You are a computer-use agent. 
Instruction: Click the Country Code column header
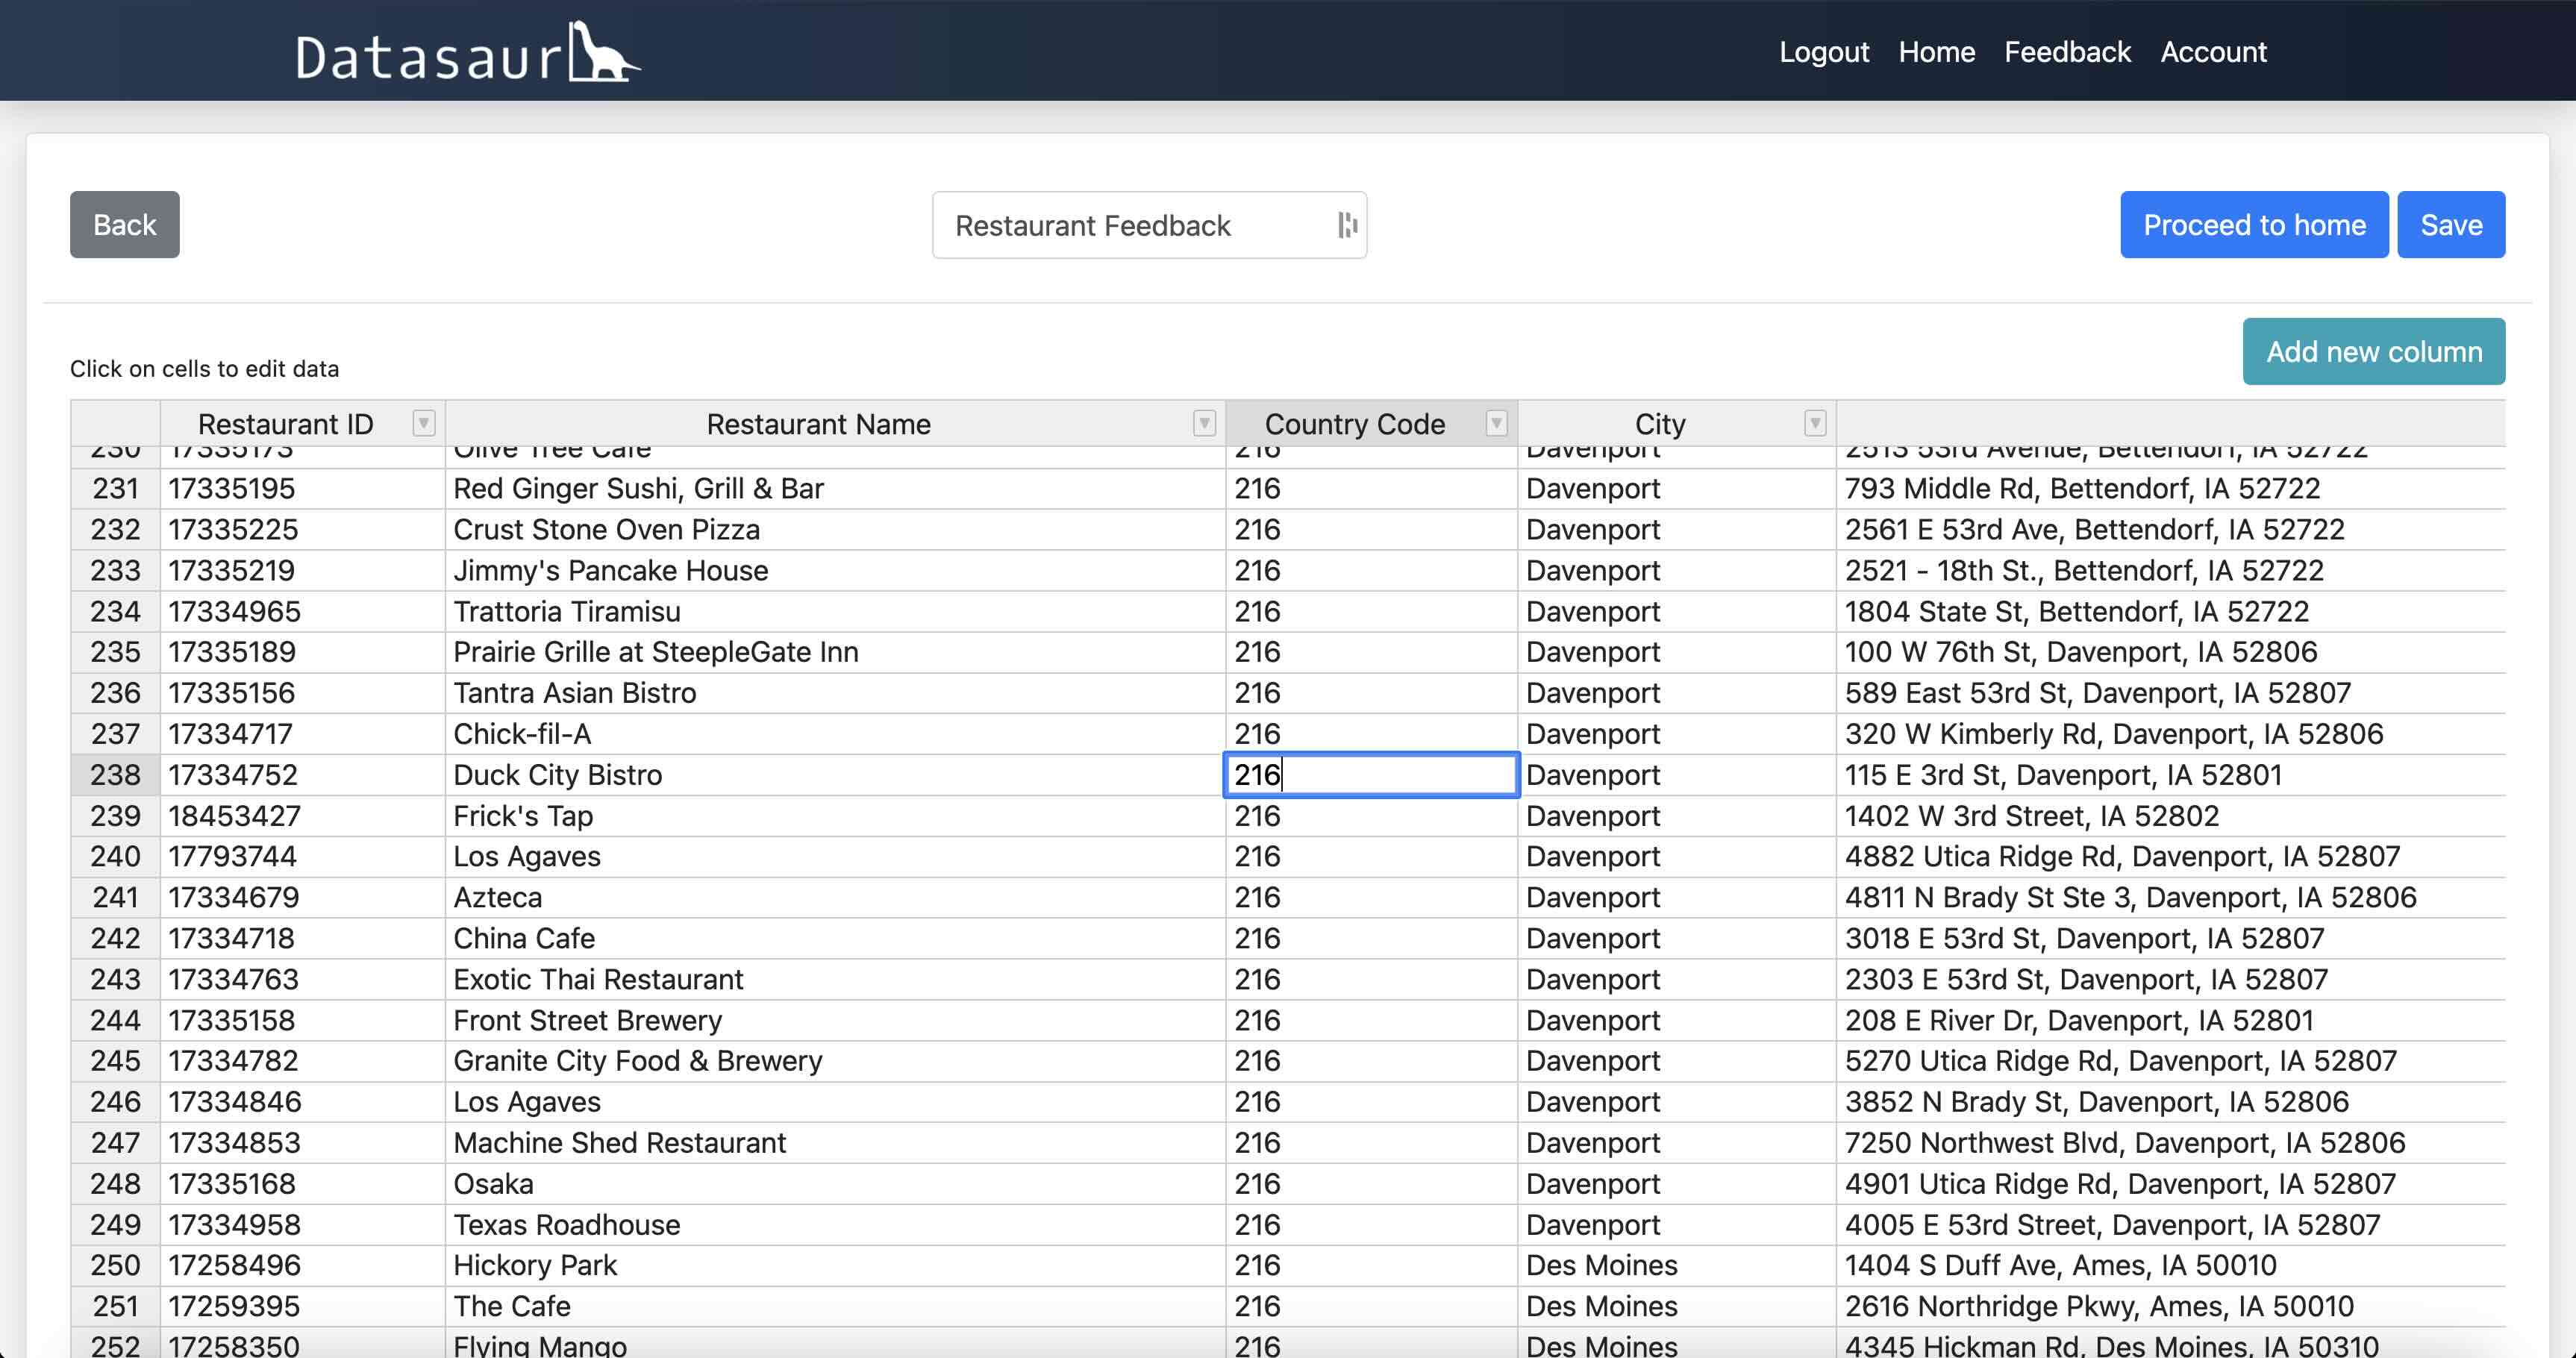(x=1354, y=424)
